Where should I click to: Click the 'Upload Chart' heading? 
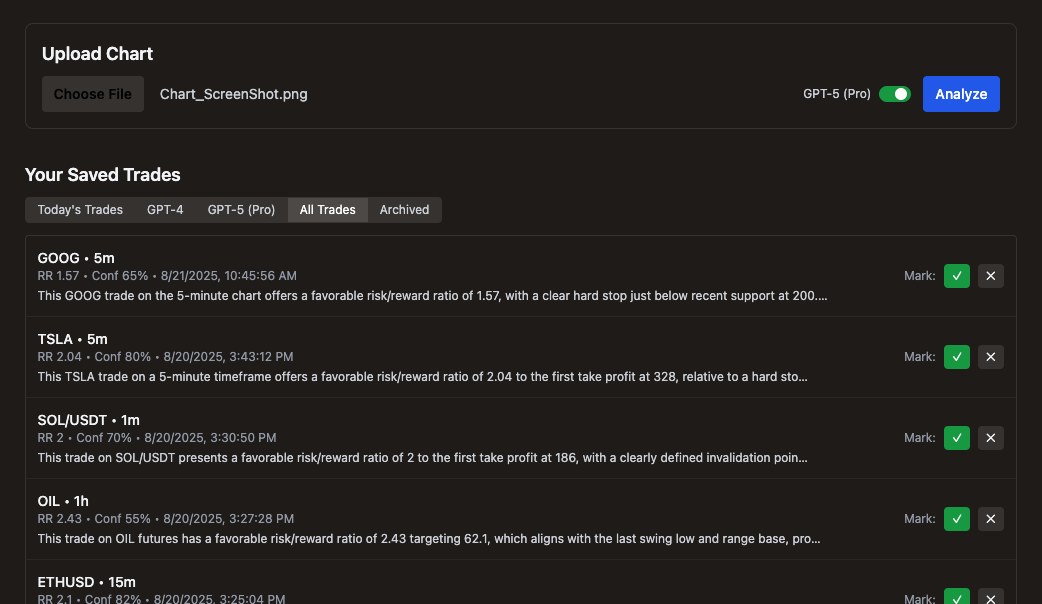pyautogui.click(x=97, y=54)
